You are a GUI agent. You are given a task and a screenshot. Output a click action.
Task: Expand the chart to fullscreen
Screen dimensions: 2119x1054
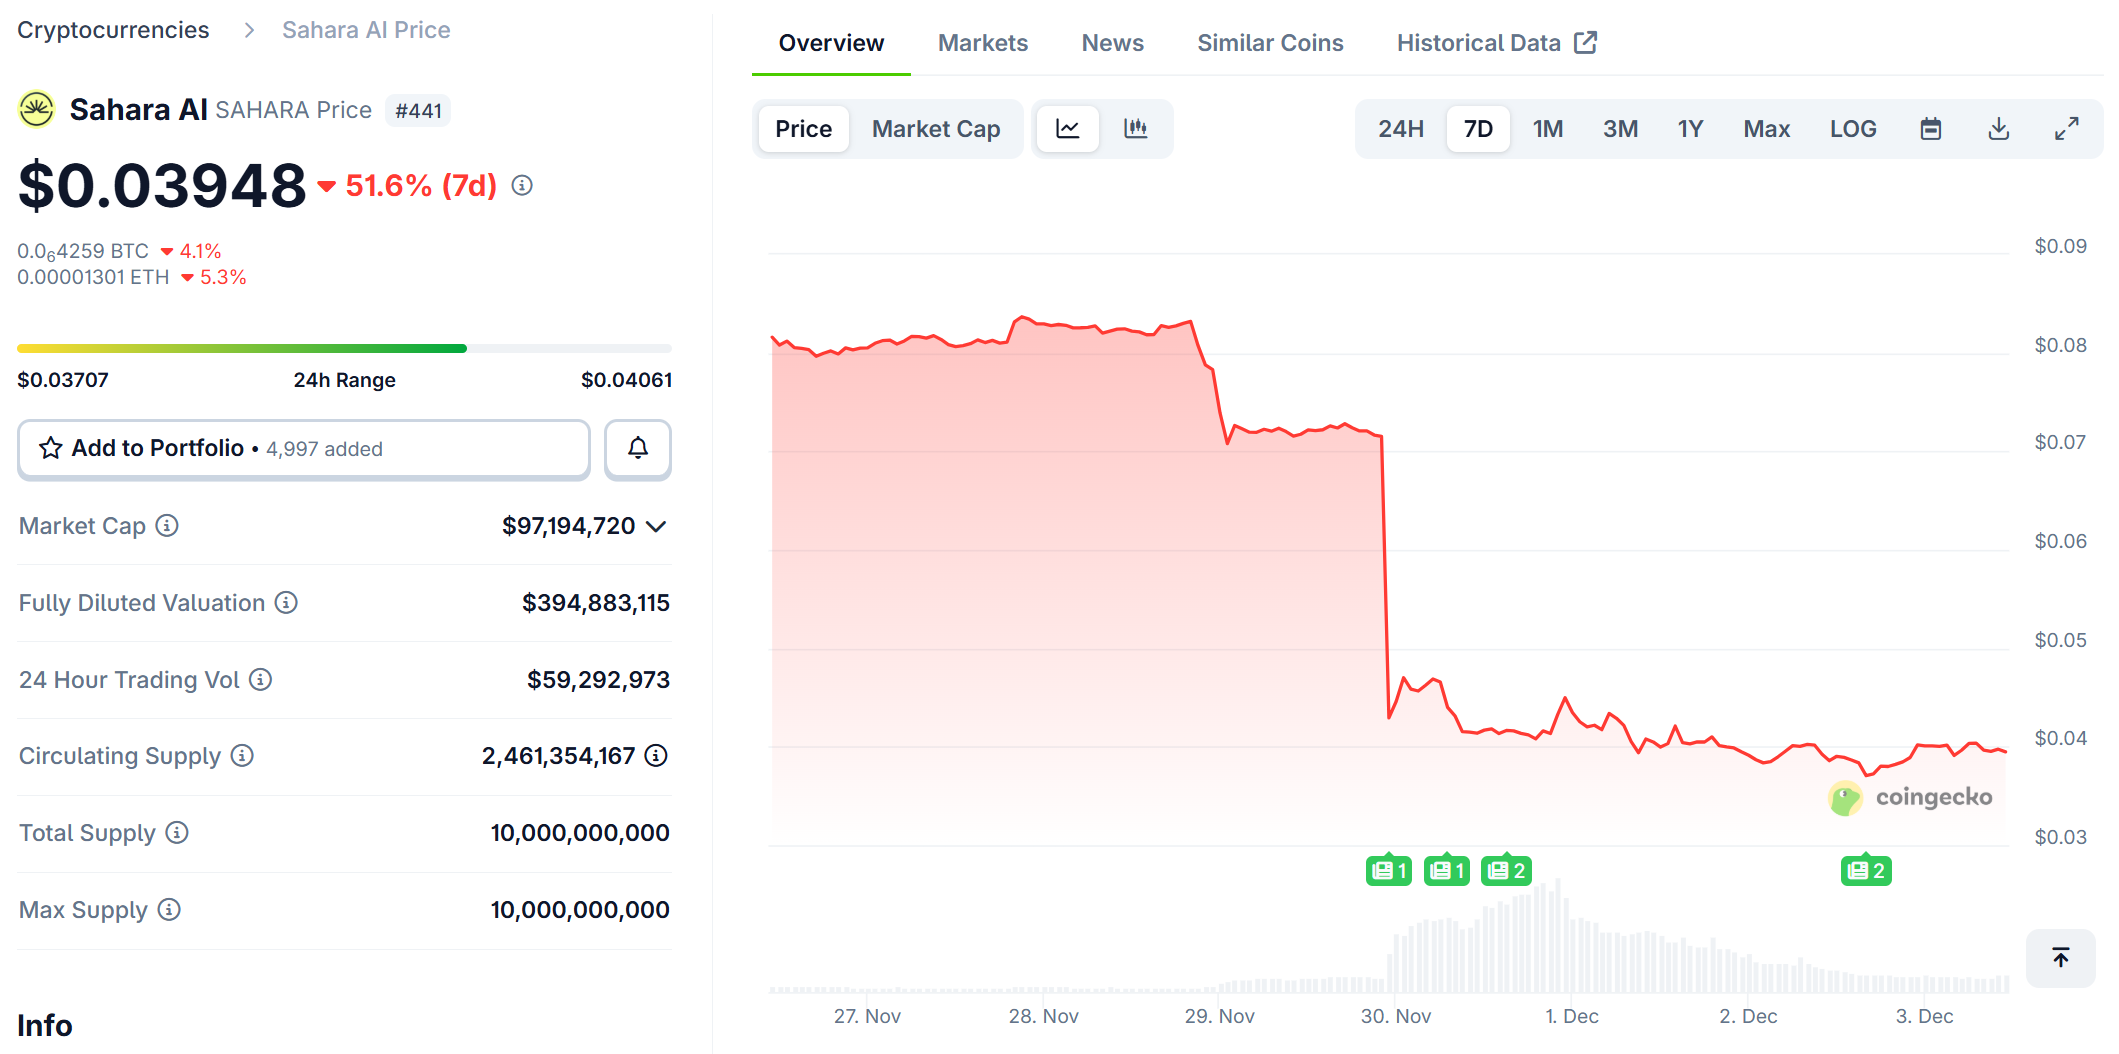tap(2066, 128)
